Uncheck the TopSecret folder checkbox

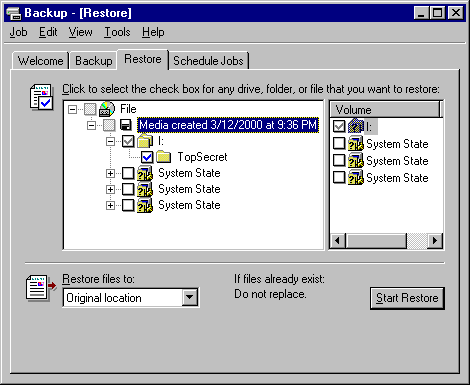147,157
